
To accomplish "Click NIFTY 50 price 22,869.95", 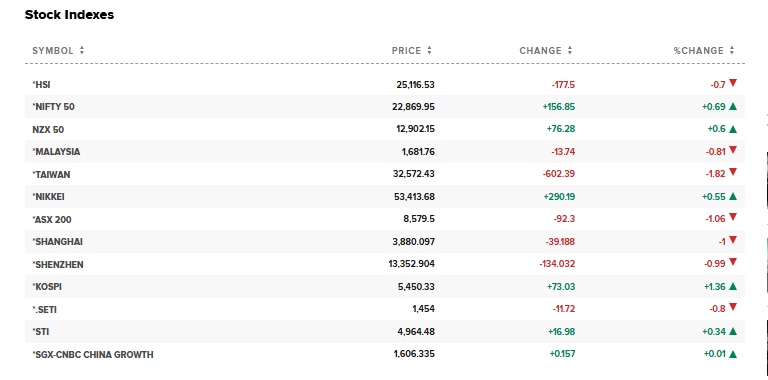I will click(x=413, y=107).
